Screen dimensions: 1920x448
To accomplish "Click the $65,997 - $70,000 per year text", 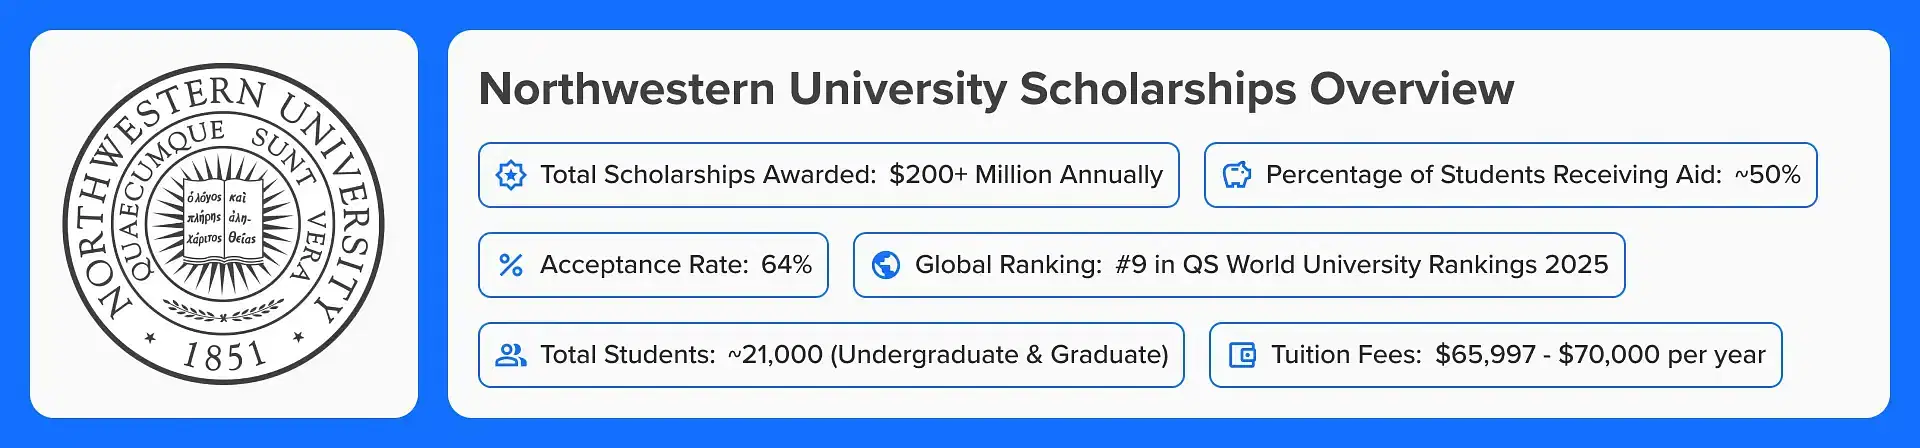I will coord(1600,355).
